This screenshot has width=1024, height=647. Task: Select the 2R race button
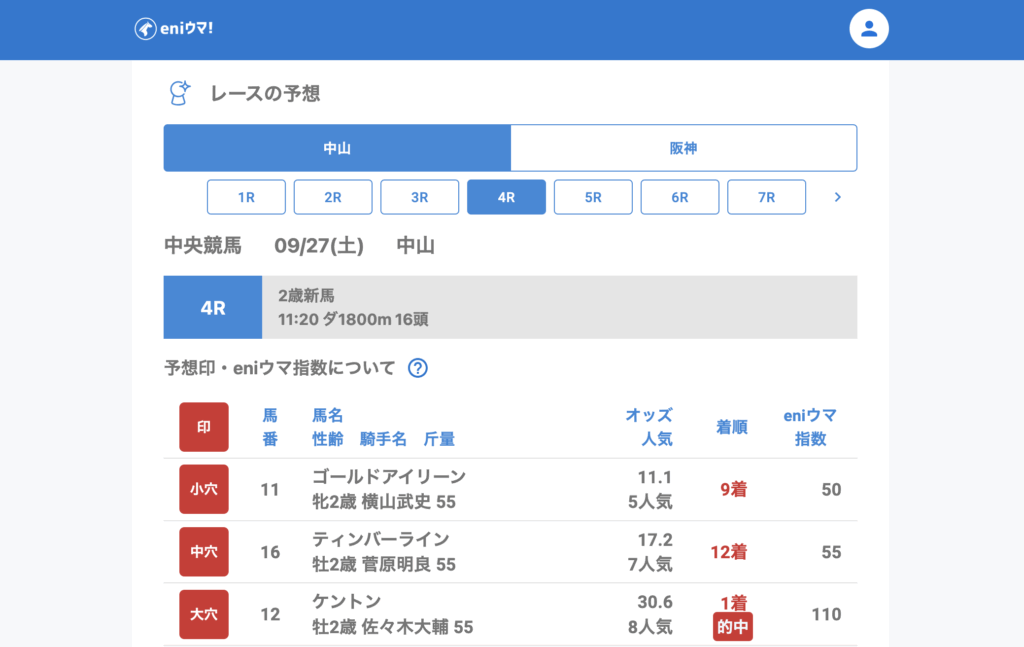tap(333, 197)
